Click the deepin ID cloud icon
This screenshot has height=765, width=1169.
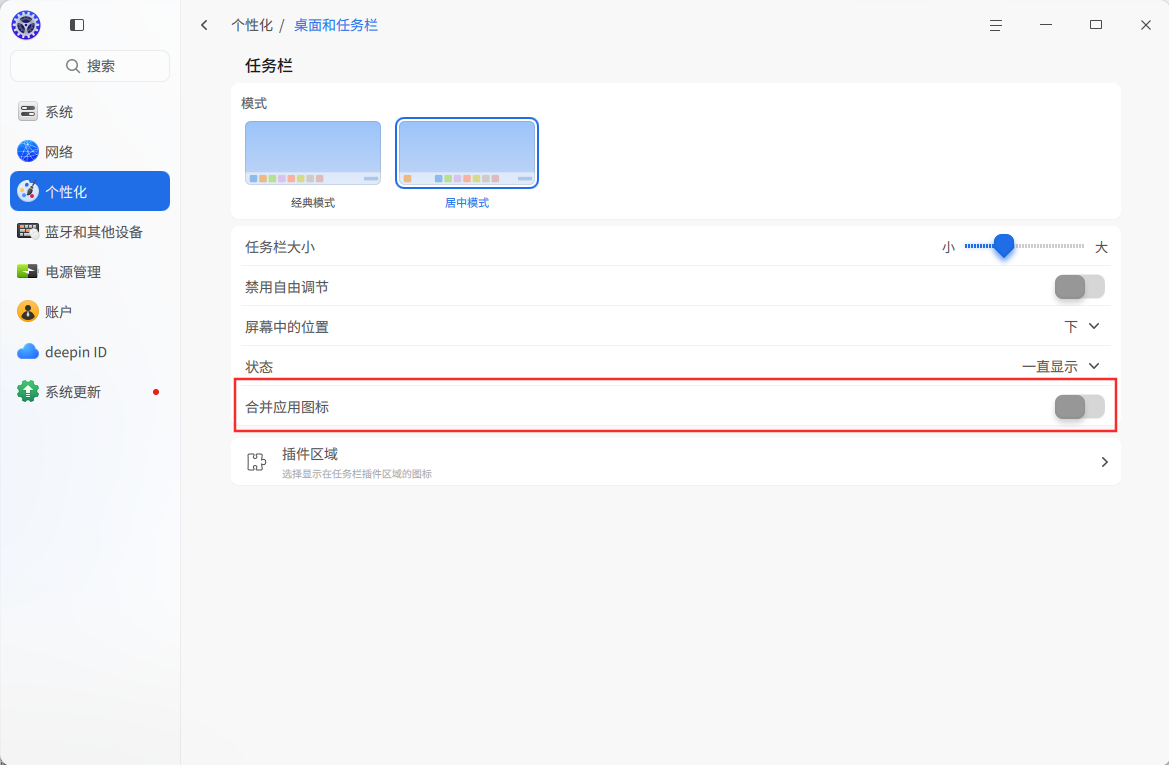28,351
